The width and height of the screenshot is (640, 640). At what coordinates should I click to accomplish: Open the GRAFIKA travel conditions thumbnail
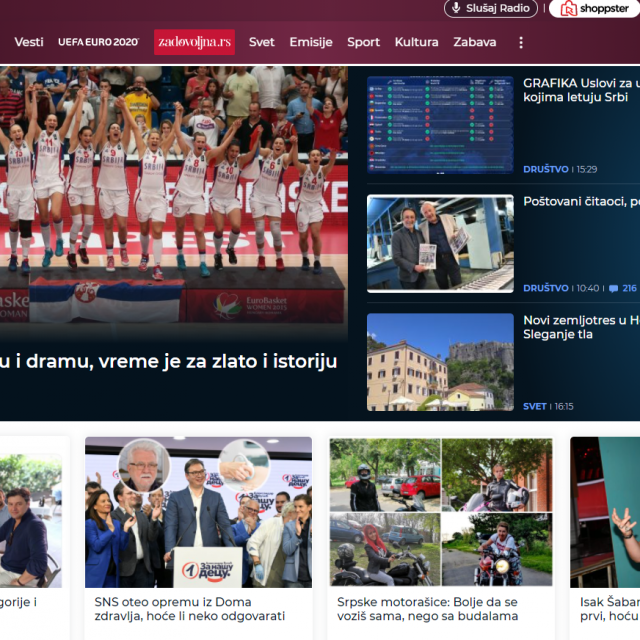point(440,125)
